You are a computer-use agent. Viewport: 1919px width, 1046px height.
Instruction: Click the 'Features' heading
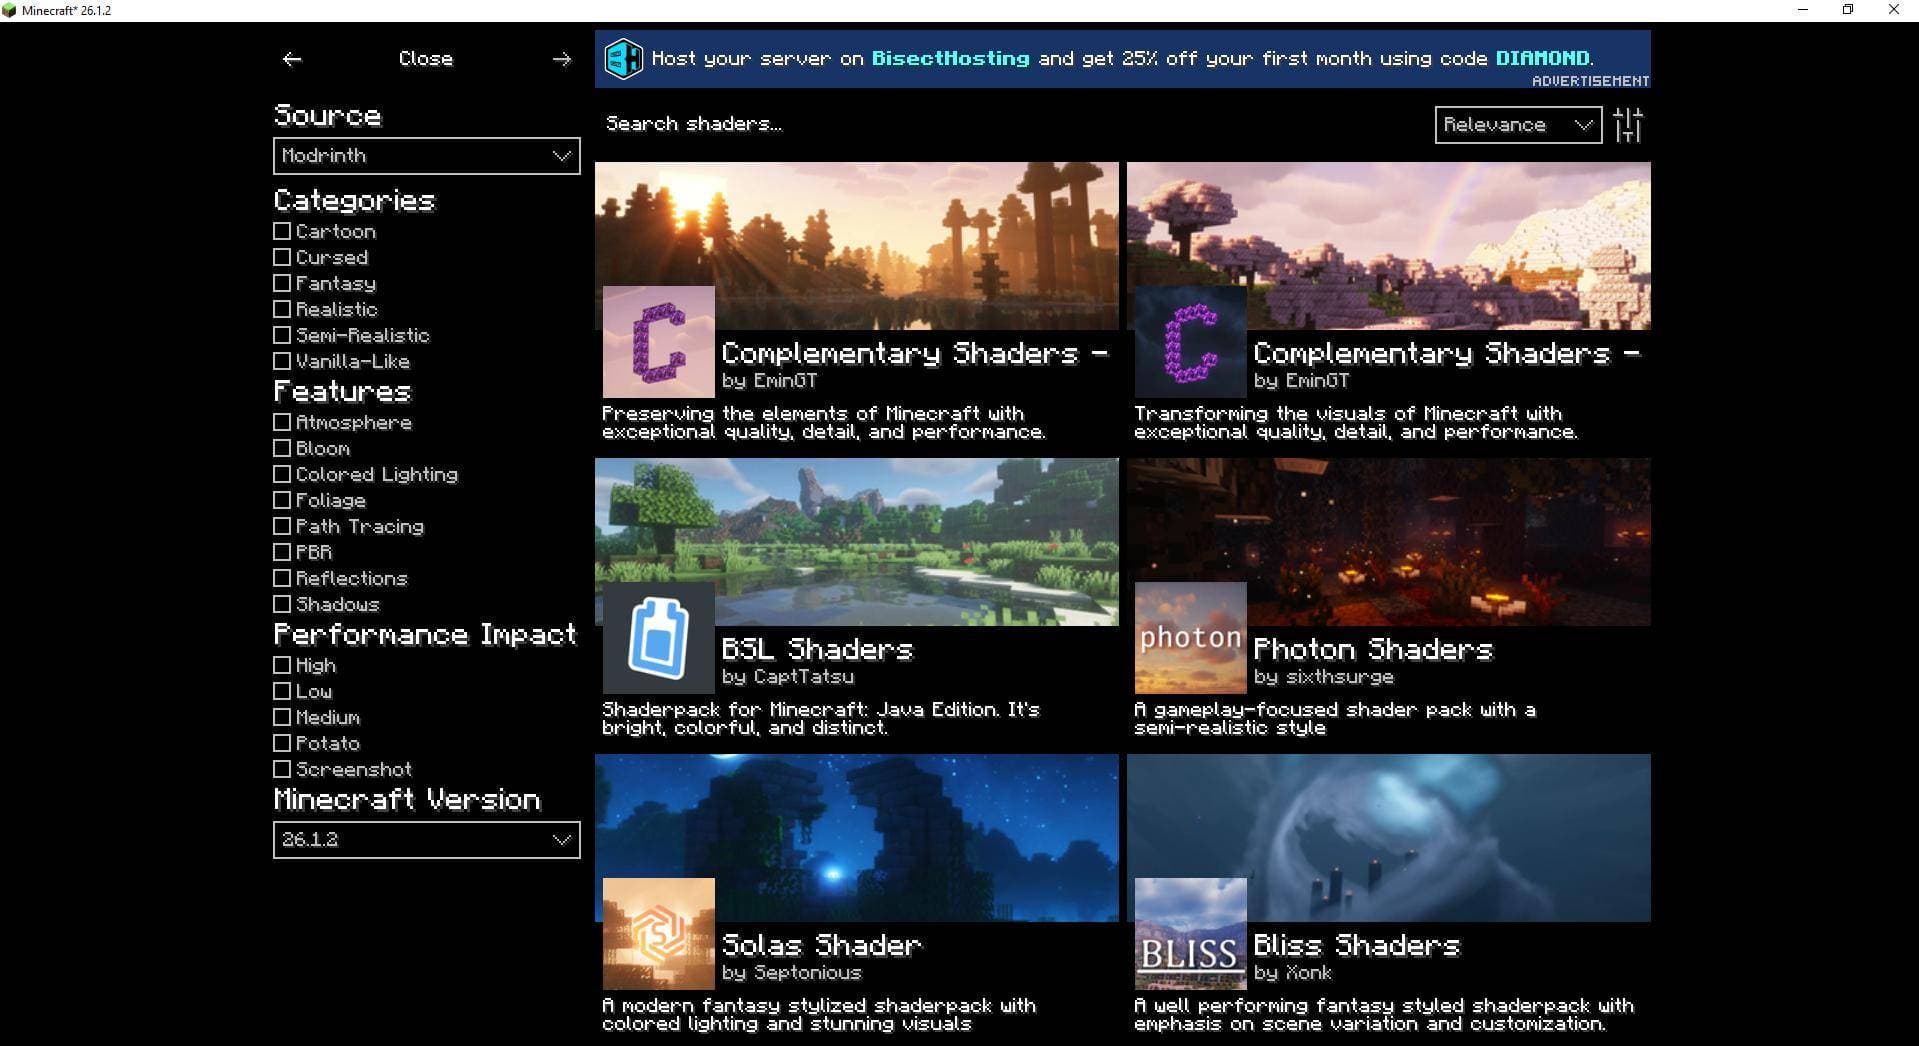[343, 392]
